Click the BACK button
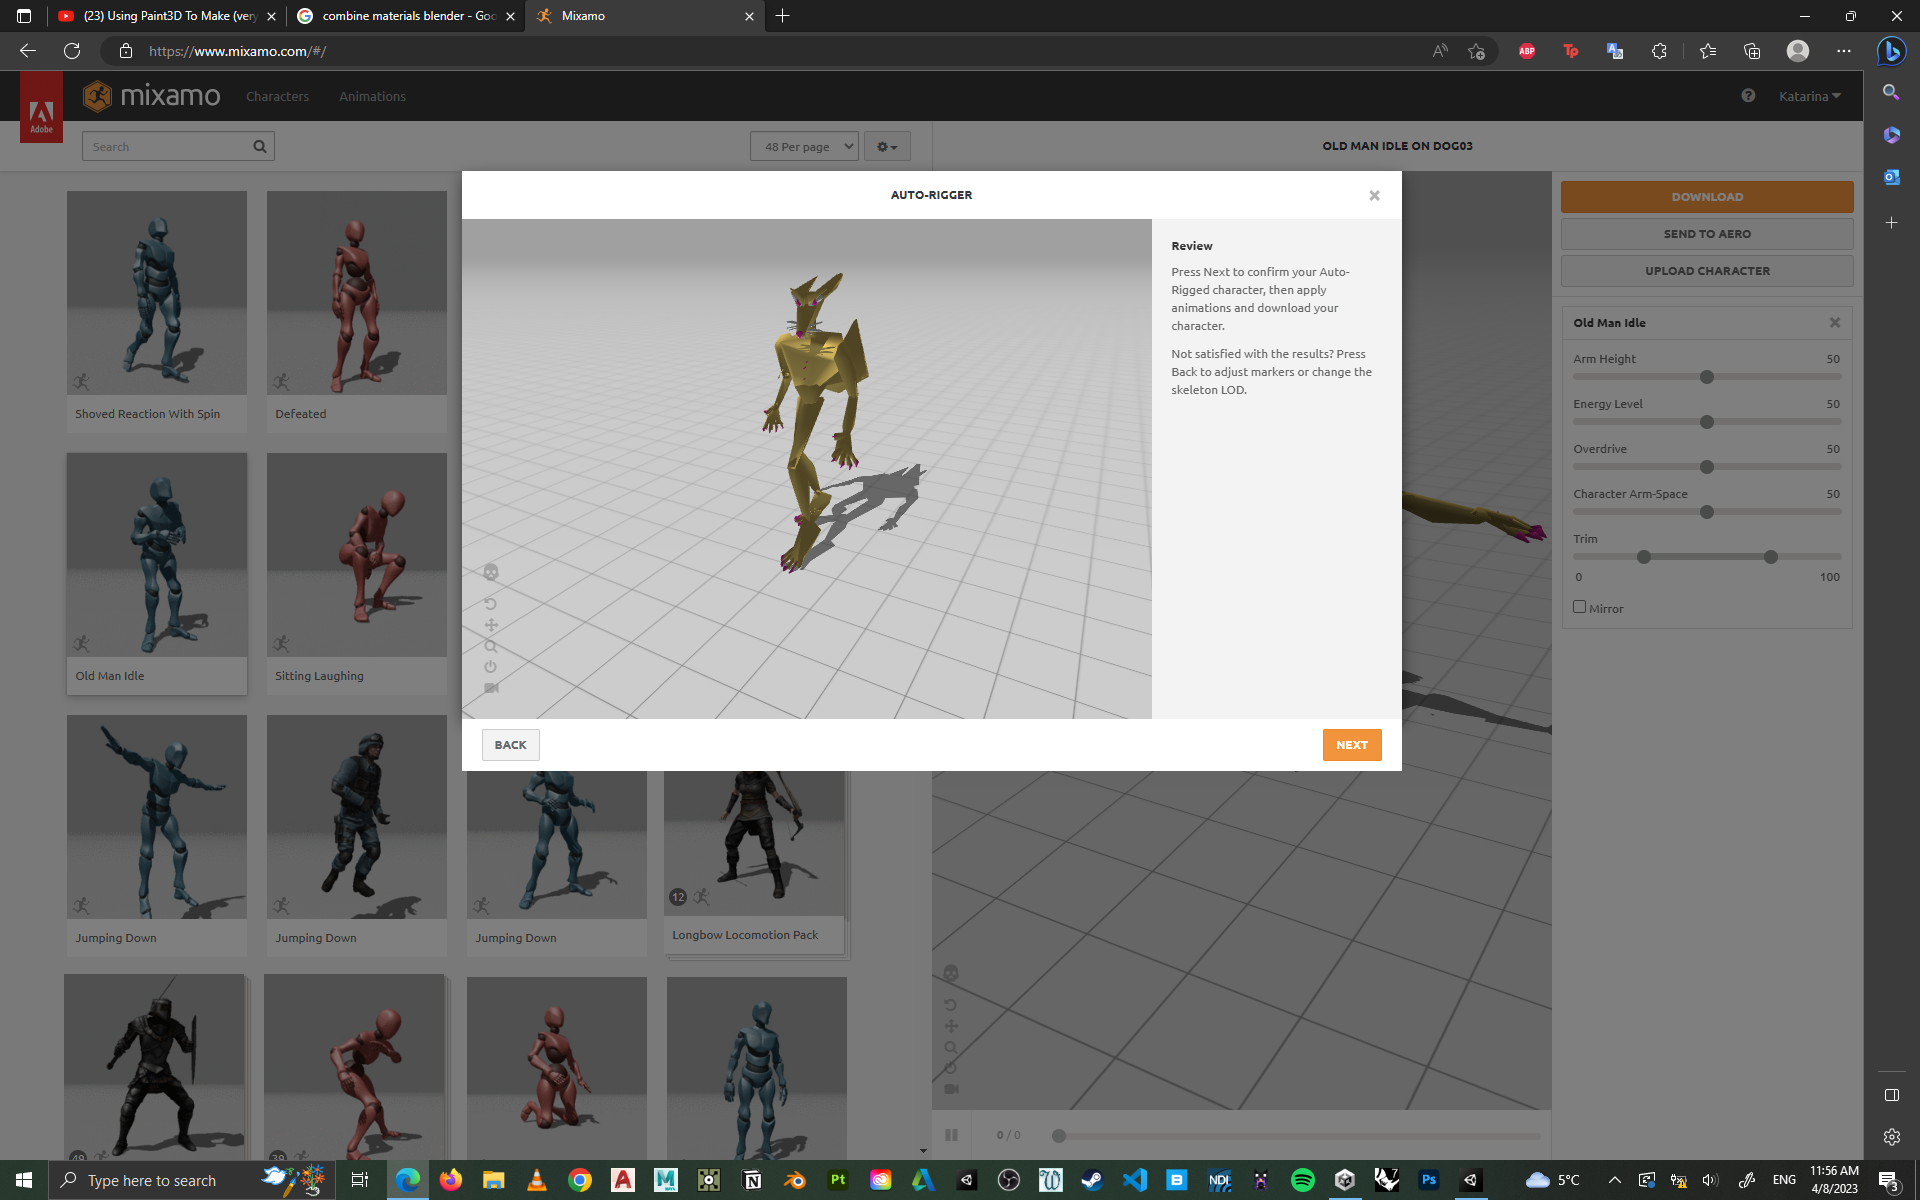 pyautogui.click(x=510, y=745)
